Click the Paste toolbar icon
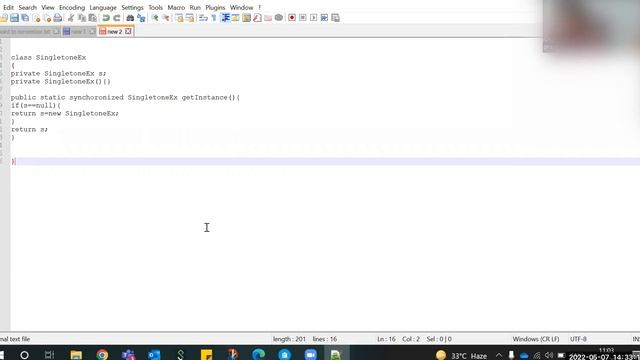Image resolution: width=640 pixels, height=360 pixels. (x=93, y=18)
